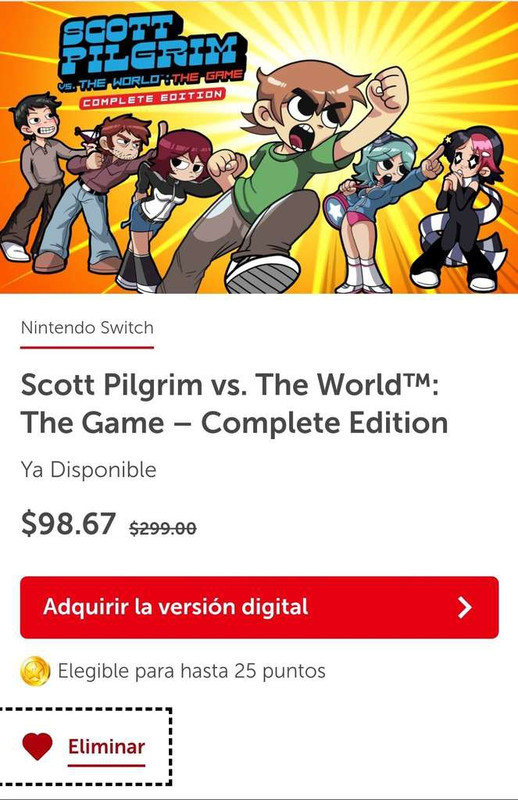Viewport: 518px width, 800px height.
Task: Click the Scott Pilgrim game logo
Action: click(153, 61)
